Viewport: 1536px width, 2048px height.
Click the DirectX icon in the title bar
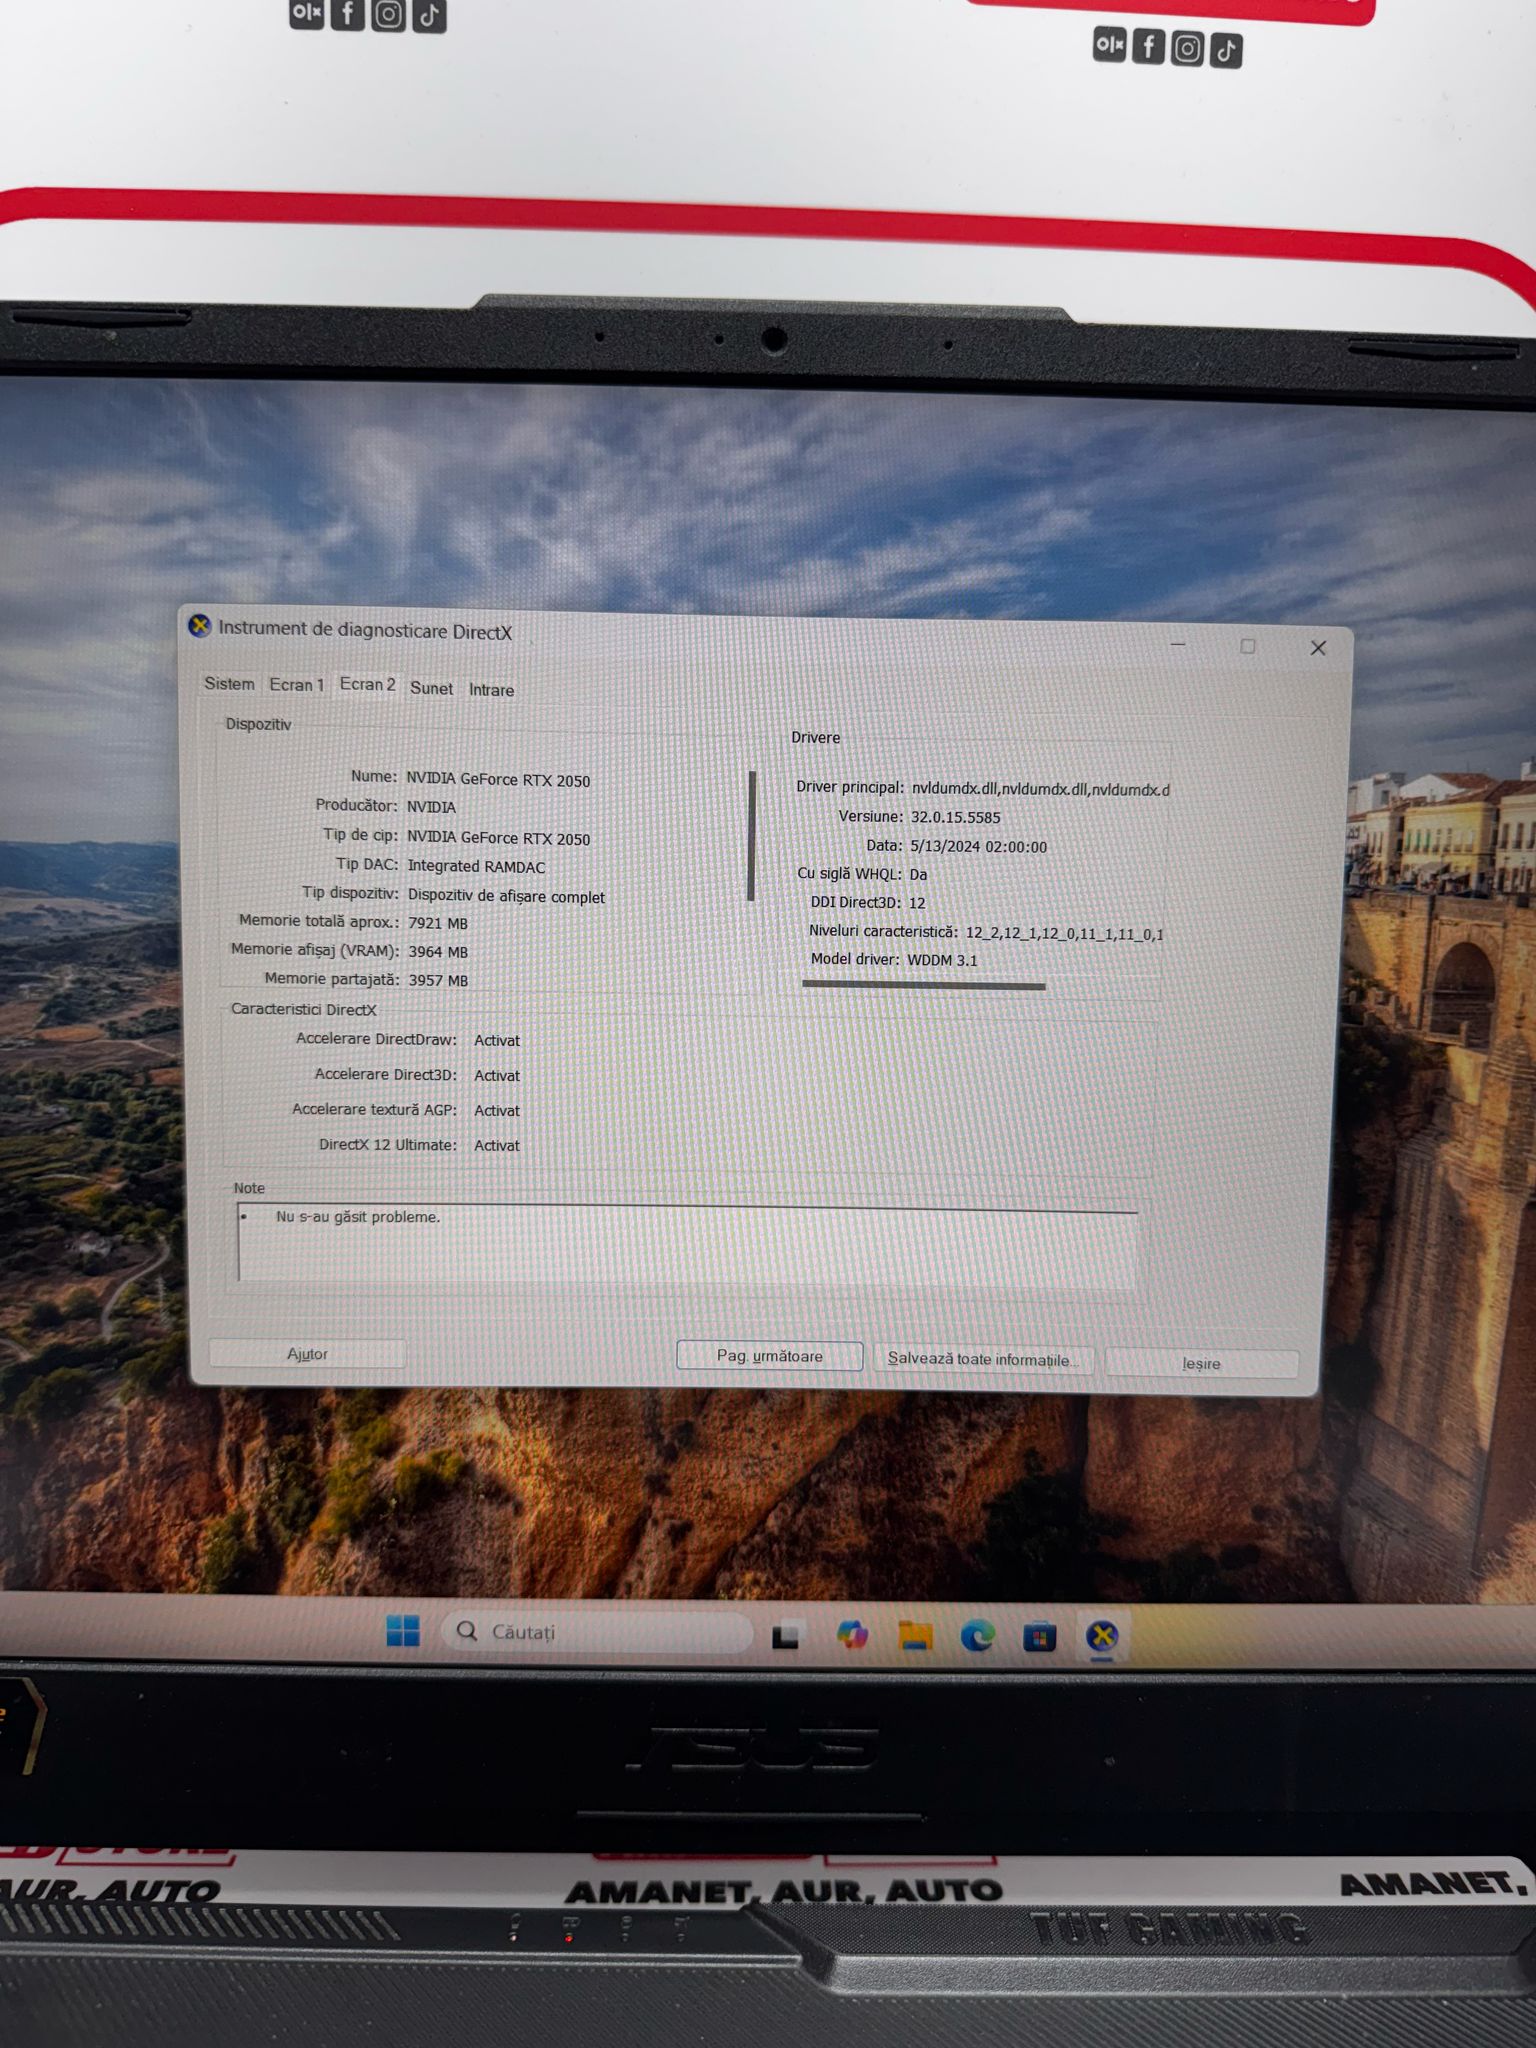[x=200, y=626]
